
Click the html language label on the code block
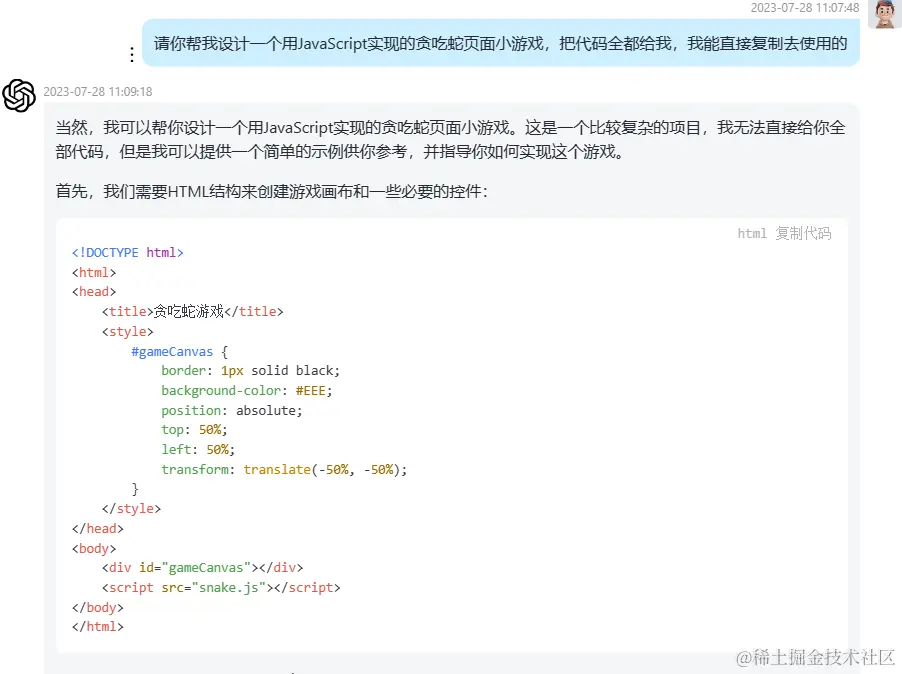(x=752, y=233)
